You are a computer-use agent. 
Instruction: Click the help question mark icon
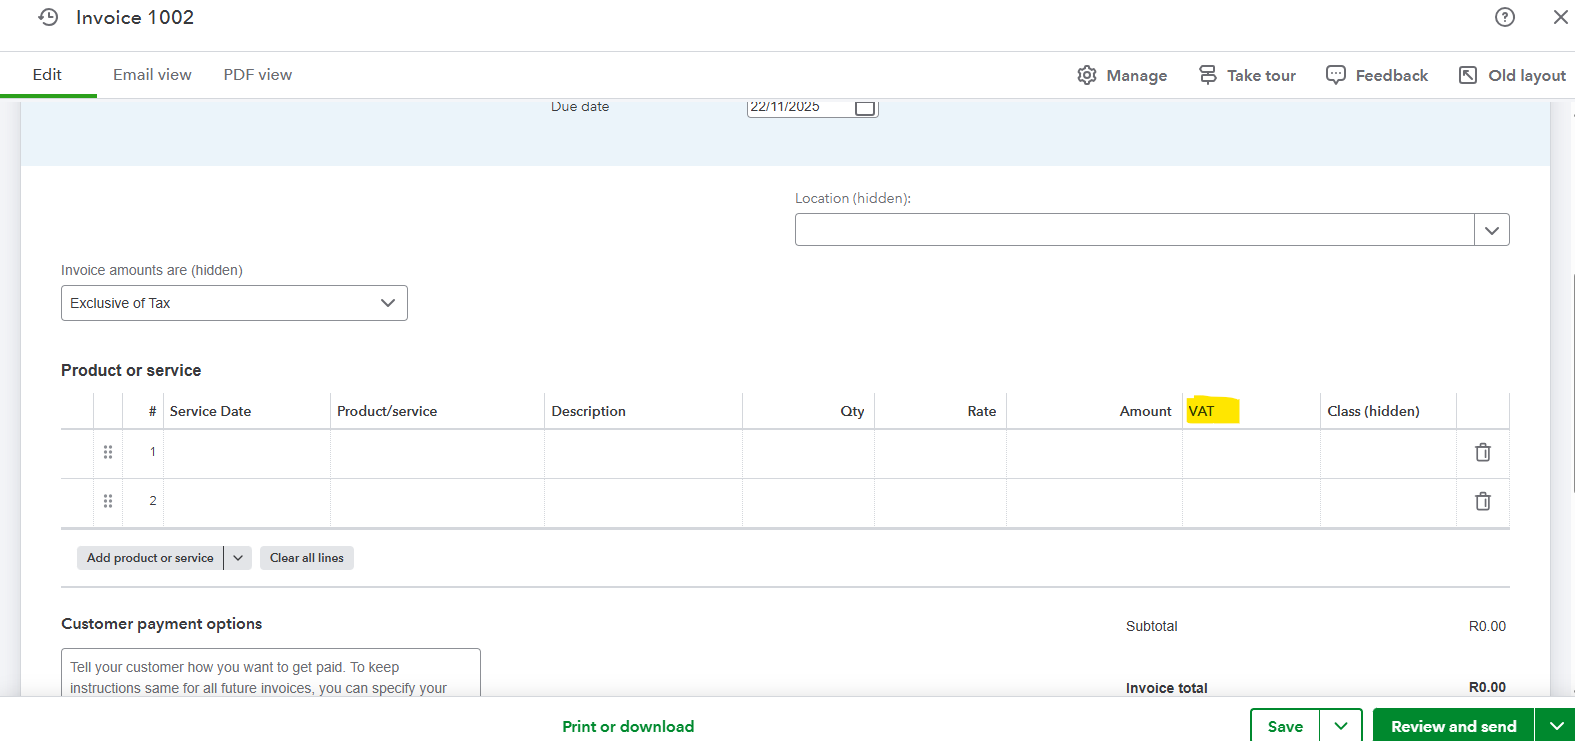click(x=1504, y=17)
